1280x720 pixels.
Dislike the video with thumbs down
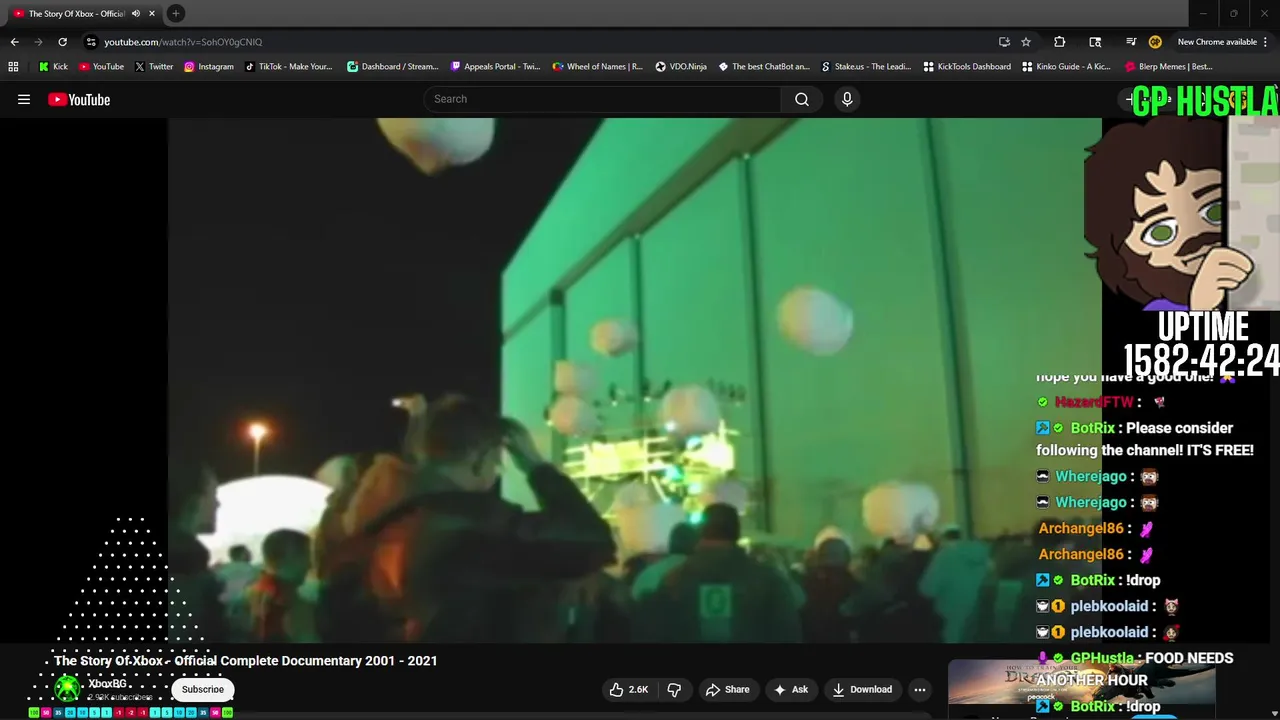tap(674, 689)
